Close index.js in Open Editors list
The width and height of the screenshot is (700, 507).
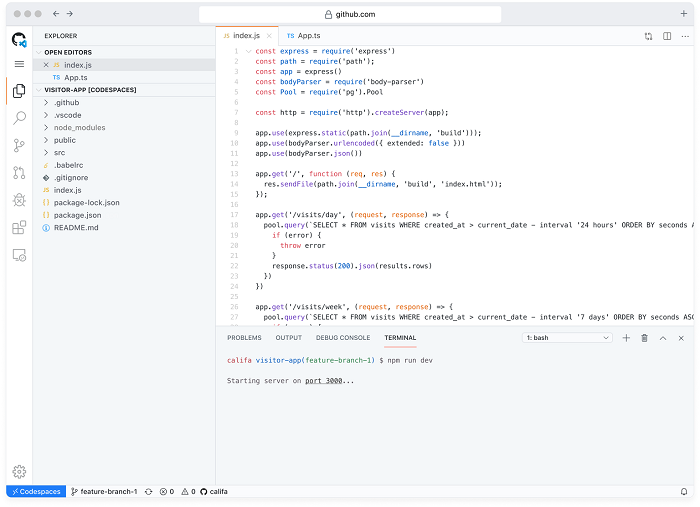[x=46, y=65]
